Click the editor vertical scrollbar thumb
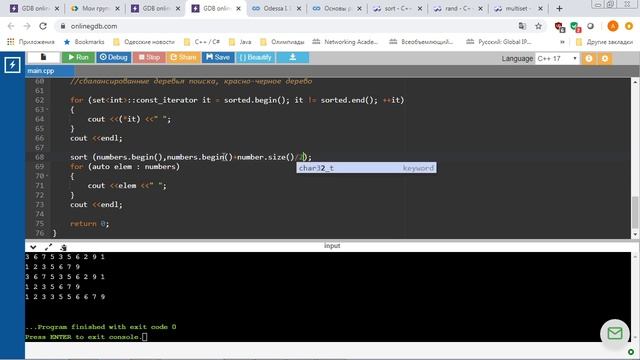Screen dimensions: 640x360 pos(635,212)
